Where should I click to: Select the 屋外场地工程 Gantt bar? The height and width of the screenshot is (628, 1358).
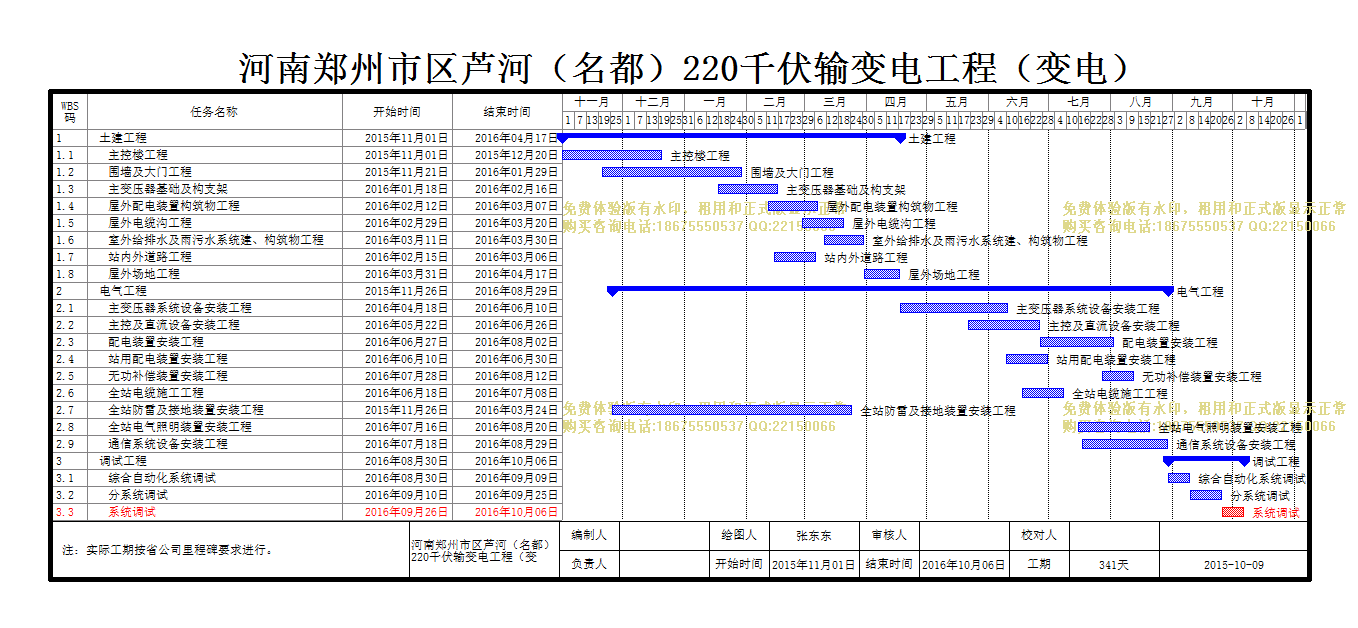pyautogui.click(x=882, y=274)
